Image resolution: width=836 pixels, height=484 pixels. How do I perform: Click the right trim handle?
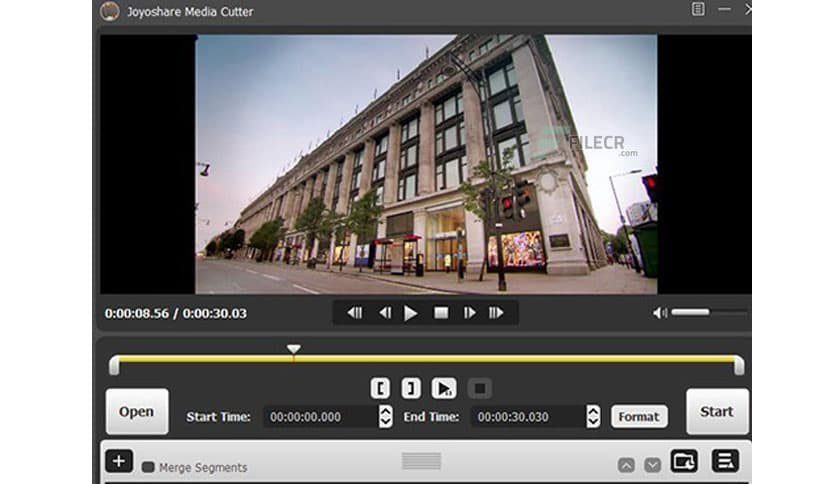tap(739, 366)
